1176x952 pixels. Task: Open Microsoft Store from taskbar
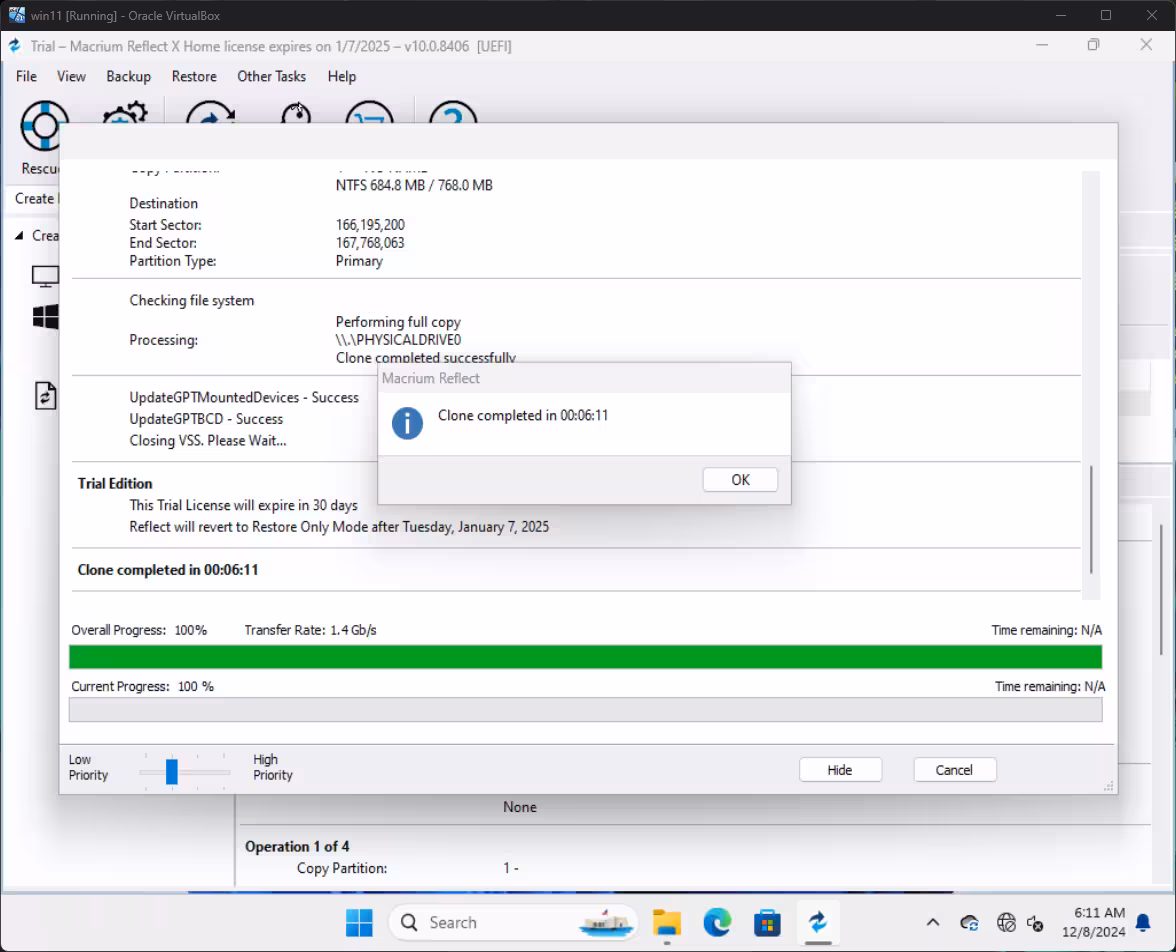pyautogui.click(x=767, y=923)
